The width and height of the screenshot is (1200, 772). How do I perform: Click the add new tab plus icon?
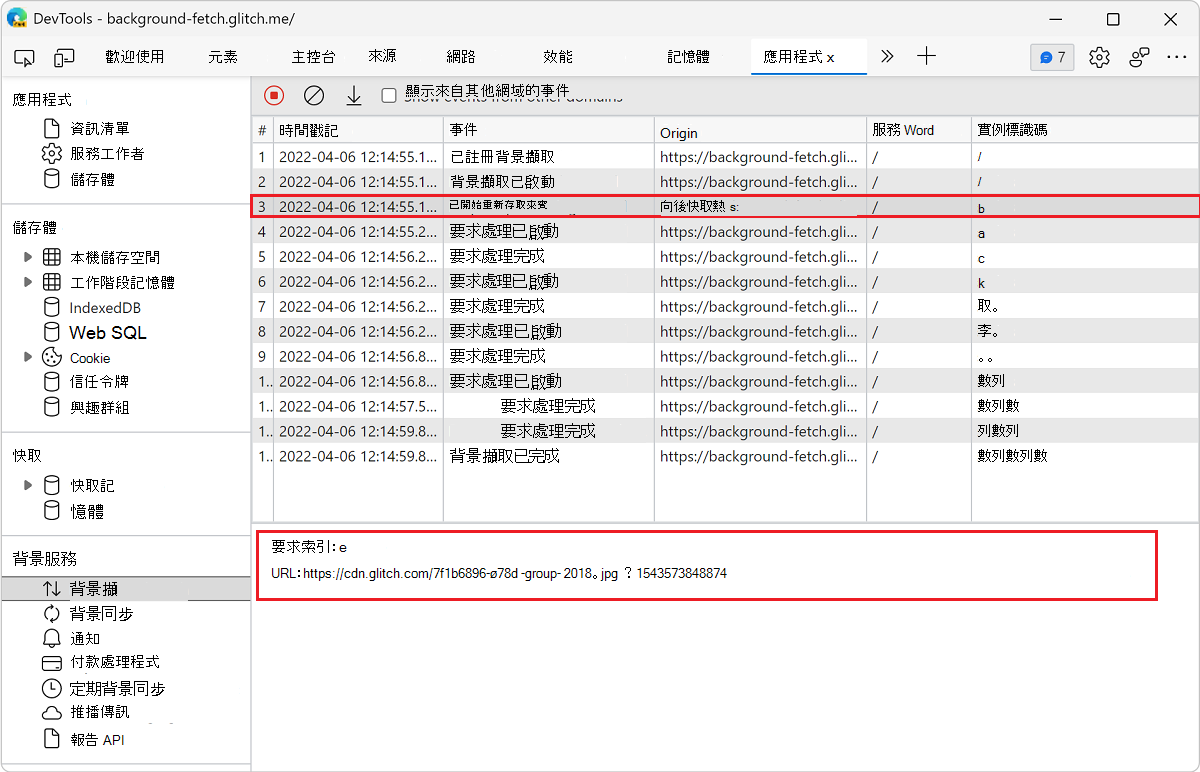point(926,57)
